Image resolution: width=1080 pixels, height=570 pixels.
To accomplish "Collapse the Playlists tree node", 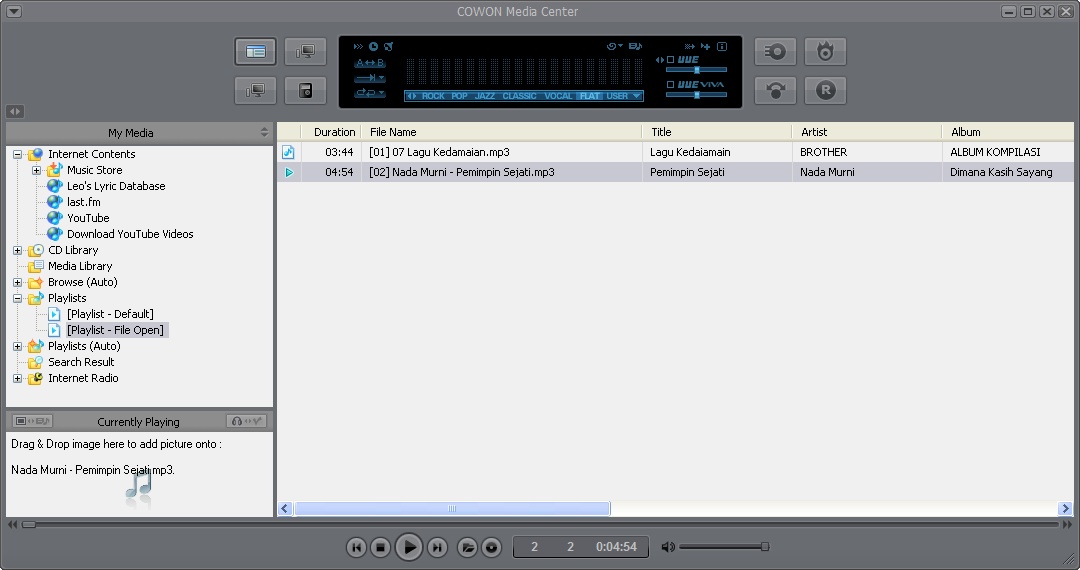I will (18, 298).
